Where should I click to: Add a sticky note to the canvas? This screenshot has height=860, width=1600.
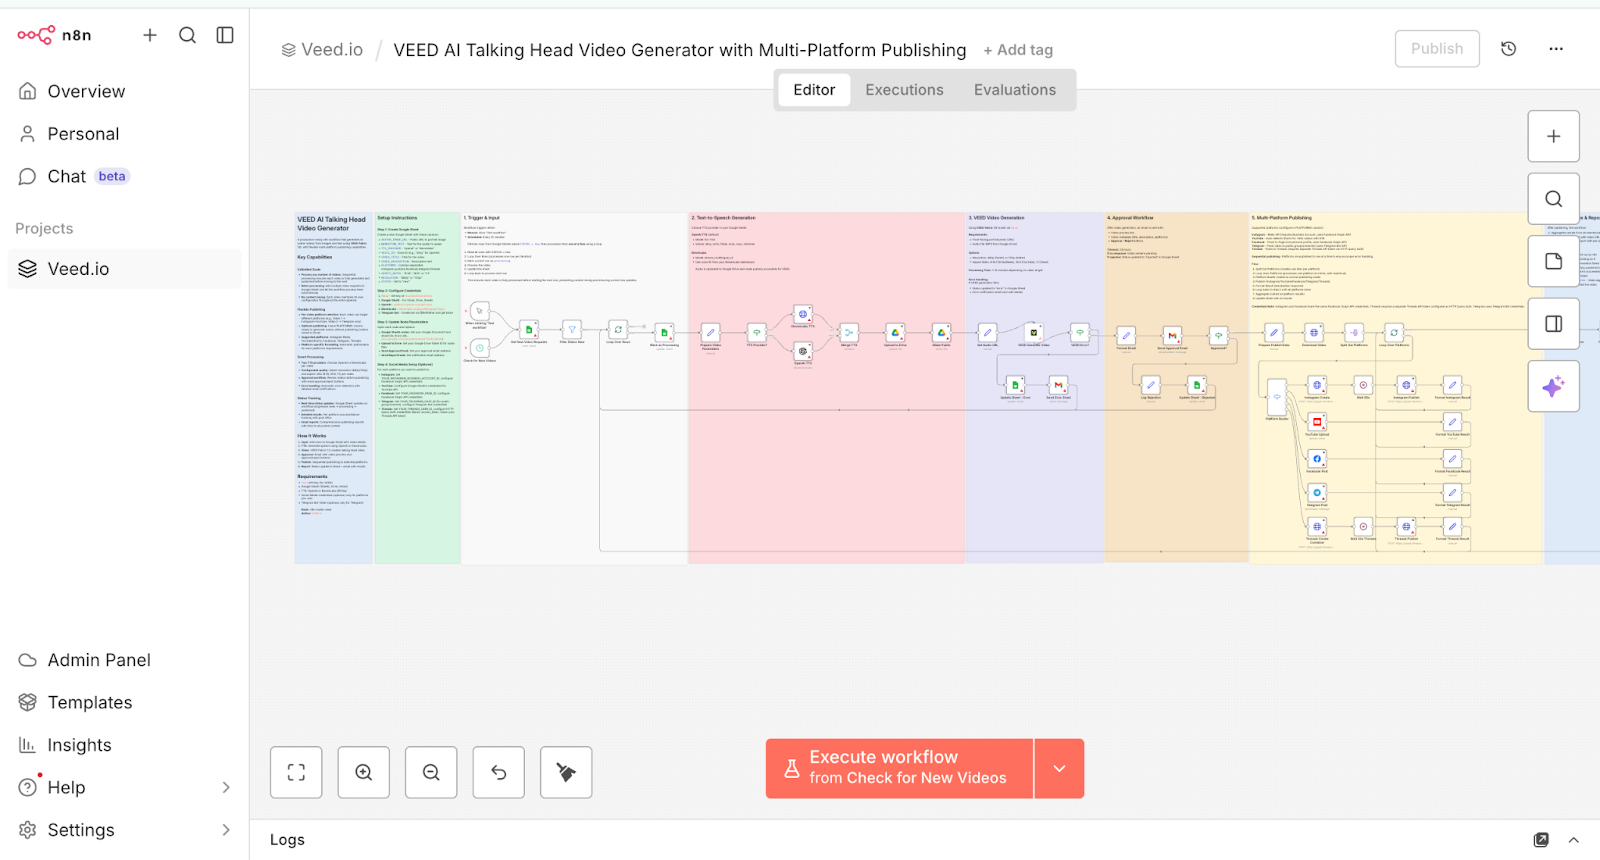coord(1553,261)
